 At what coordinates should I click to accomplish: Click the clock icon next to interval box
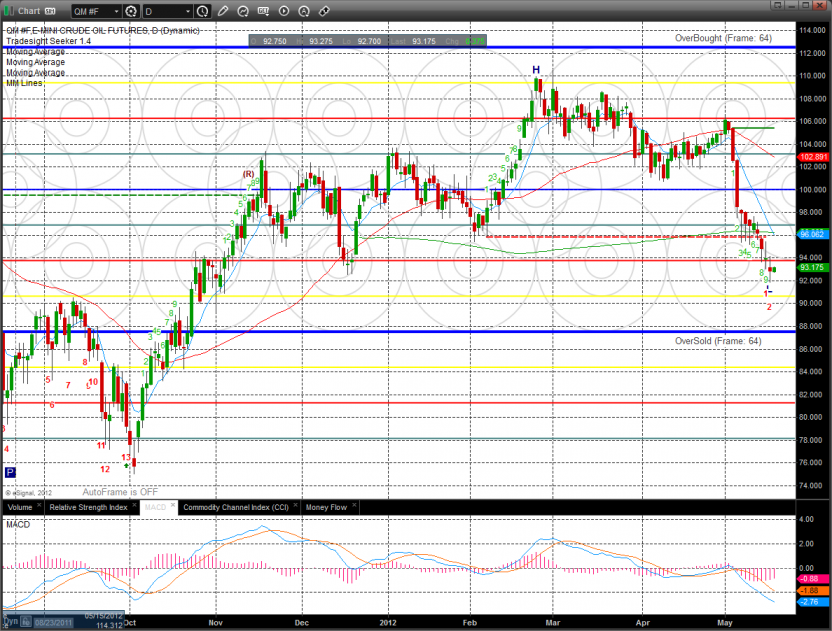point(203,11)
